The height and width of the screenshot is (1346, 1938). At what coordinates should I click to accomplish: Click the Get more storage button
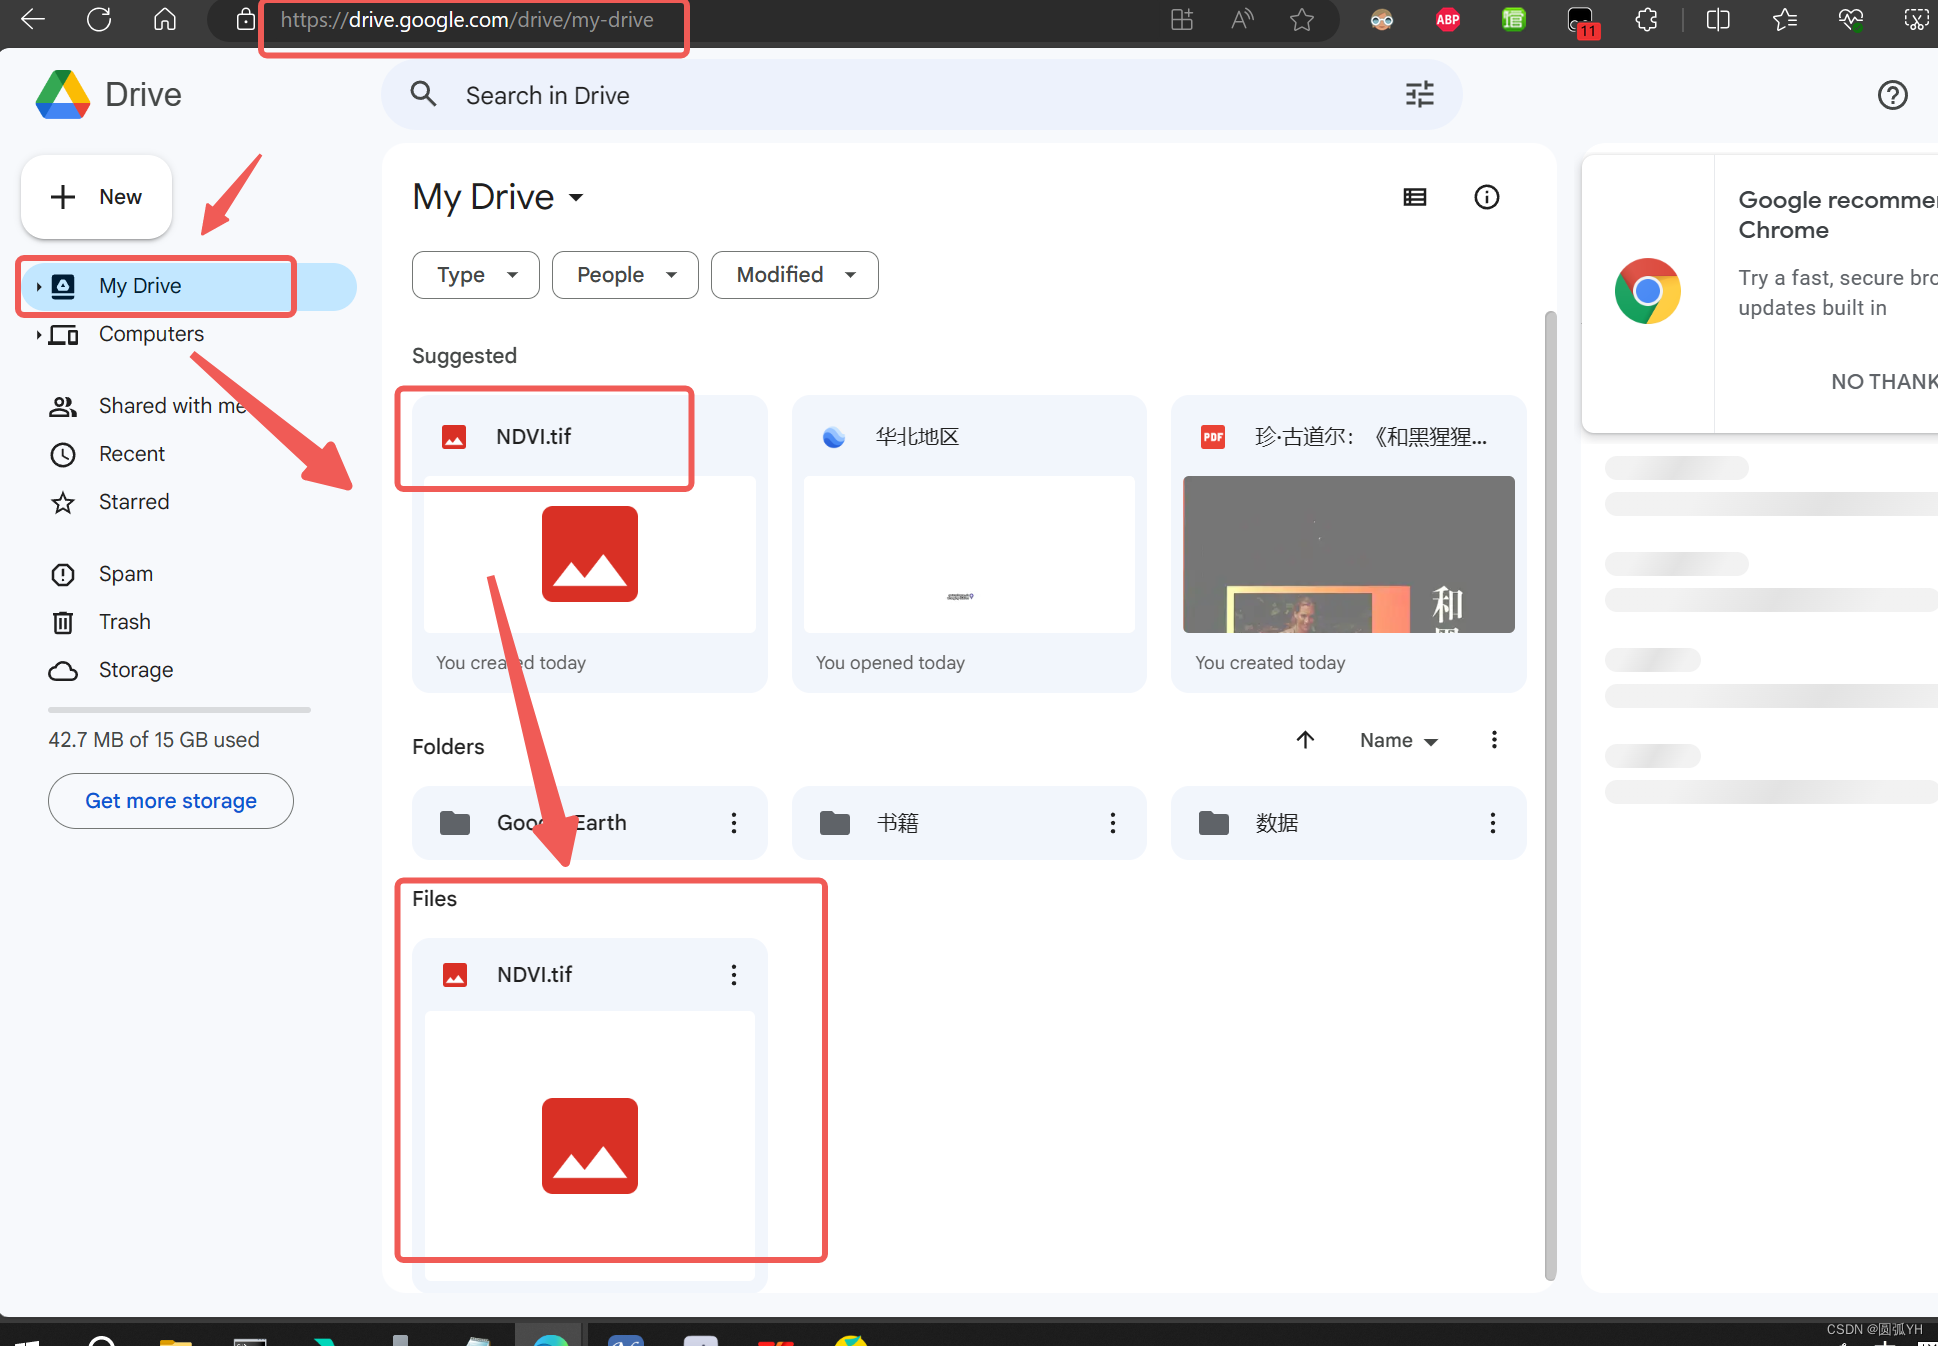click(x=170, y=800)
